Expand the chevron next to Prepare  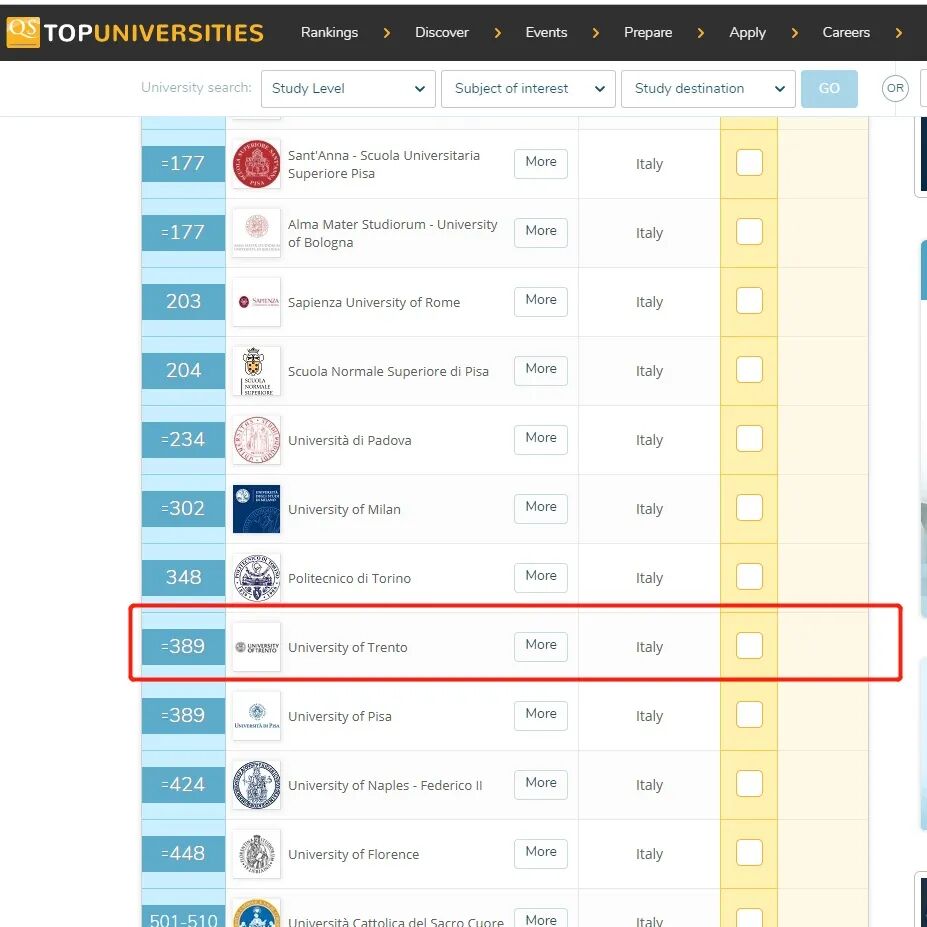(701, 33)
